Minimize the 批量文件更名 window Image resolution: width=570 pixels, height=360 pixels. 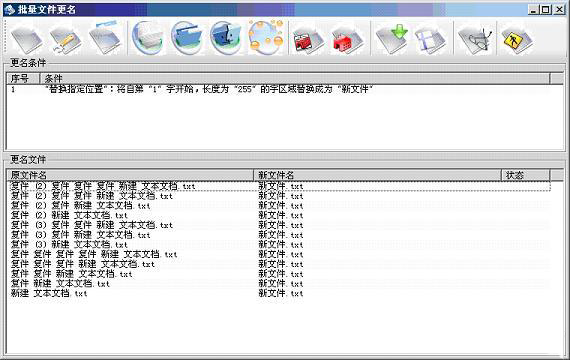(x=533, y=10)
